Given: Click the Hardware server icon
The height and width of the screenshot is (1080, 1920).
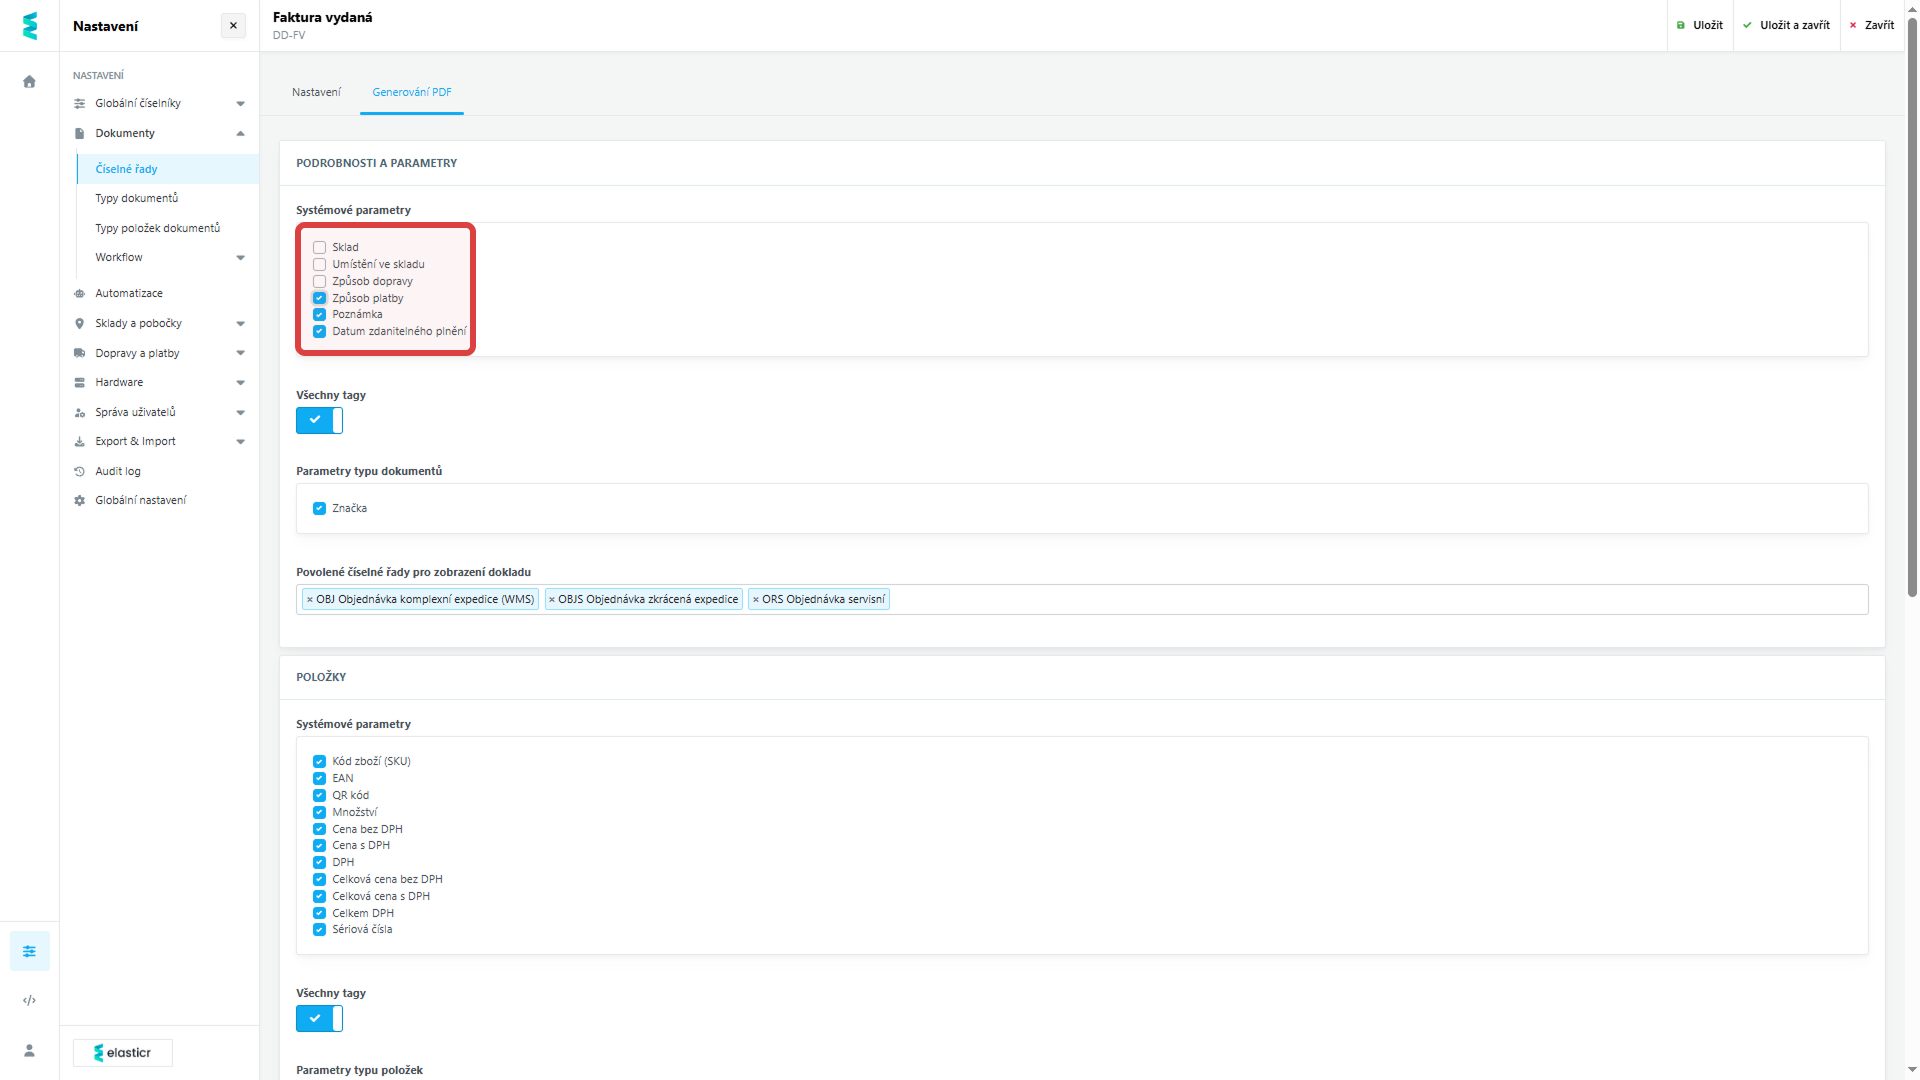Looking at the screenshot, I should pos(79,383).
